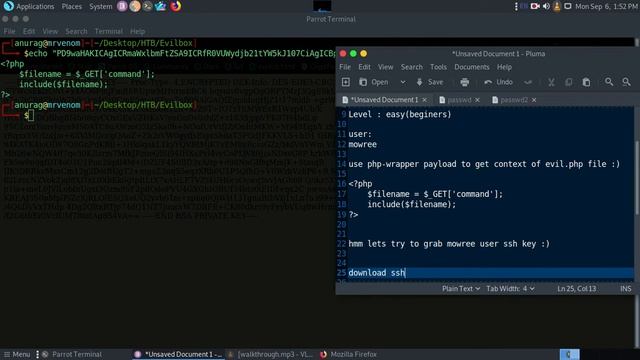640x360 pixels.
Task: Open Find with the first magnifier icon
Action: click(x=609, y=82)
